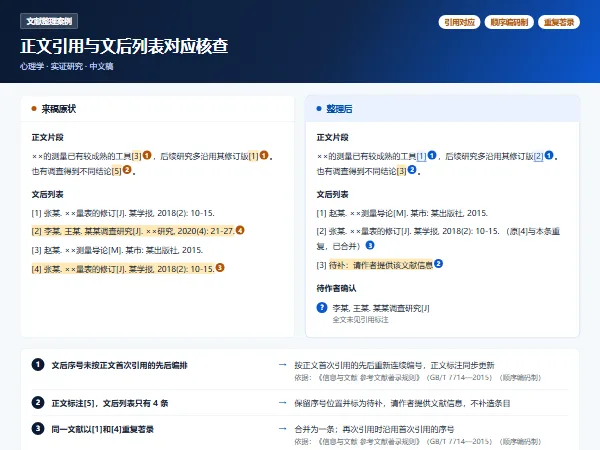Click the 文献整理案例 badge in header
This screenshot has height=450, width=600.
pos(49,21)
